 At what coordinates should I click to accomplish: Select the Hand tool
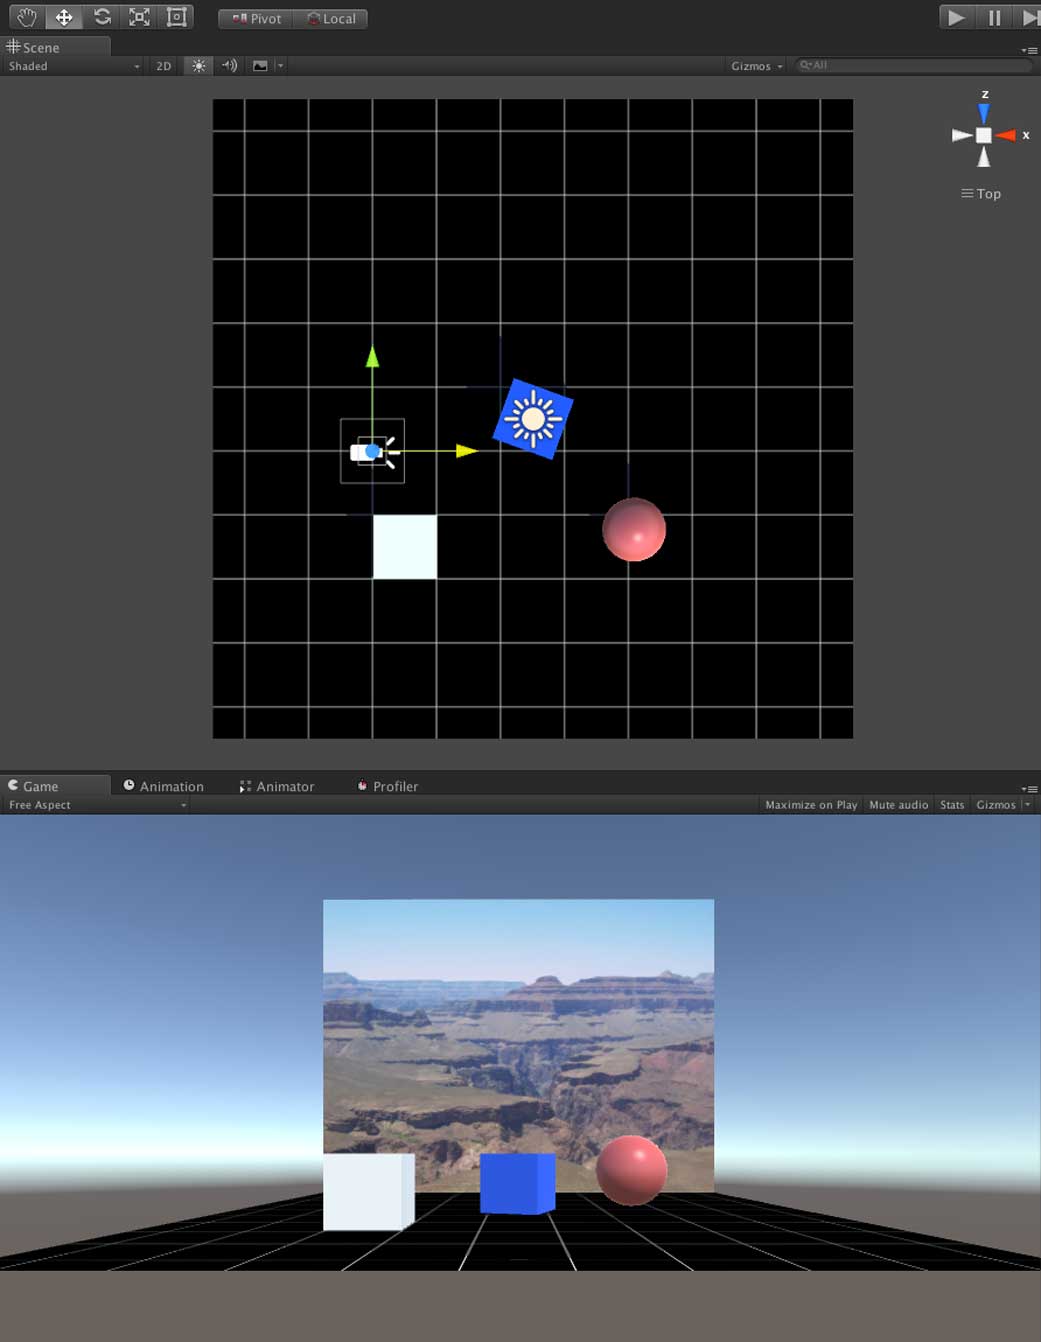coord(26,17)
